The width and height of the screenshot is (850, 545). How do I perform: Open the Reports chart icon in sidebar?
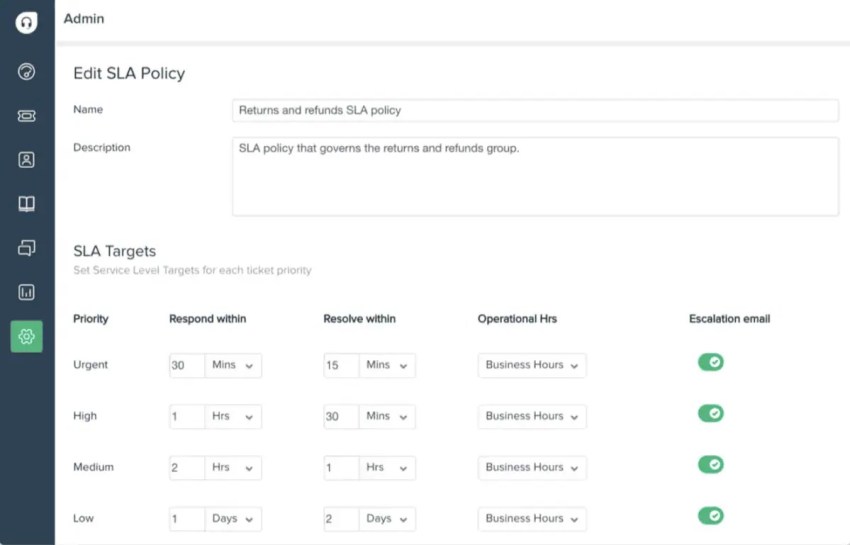[27, 292]
